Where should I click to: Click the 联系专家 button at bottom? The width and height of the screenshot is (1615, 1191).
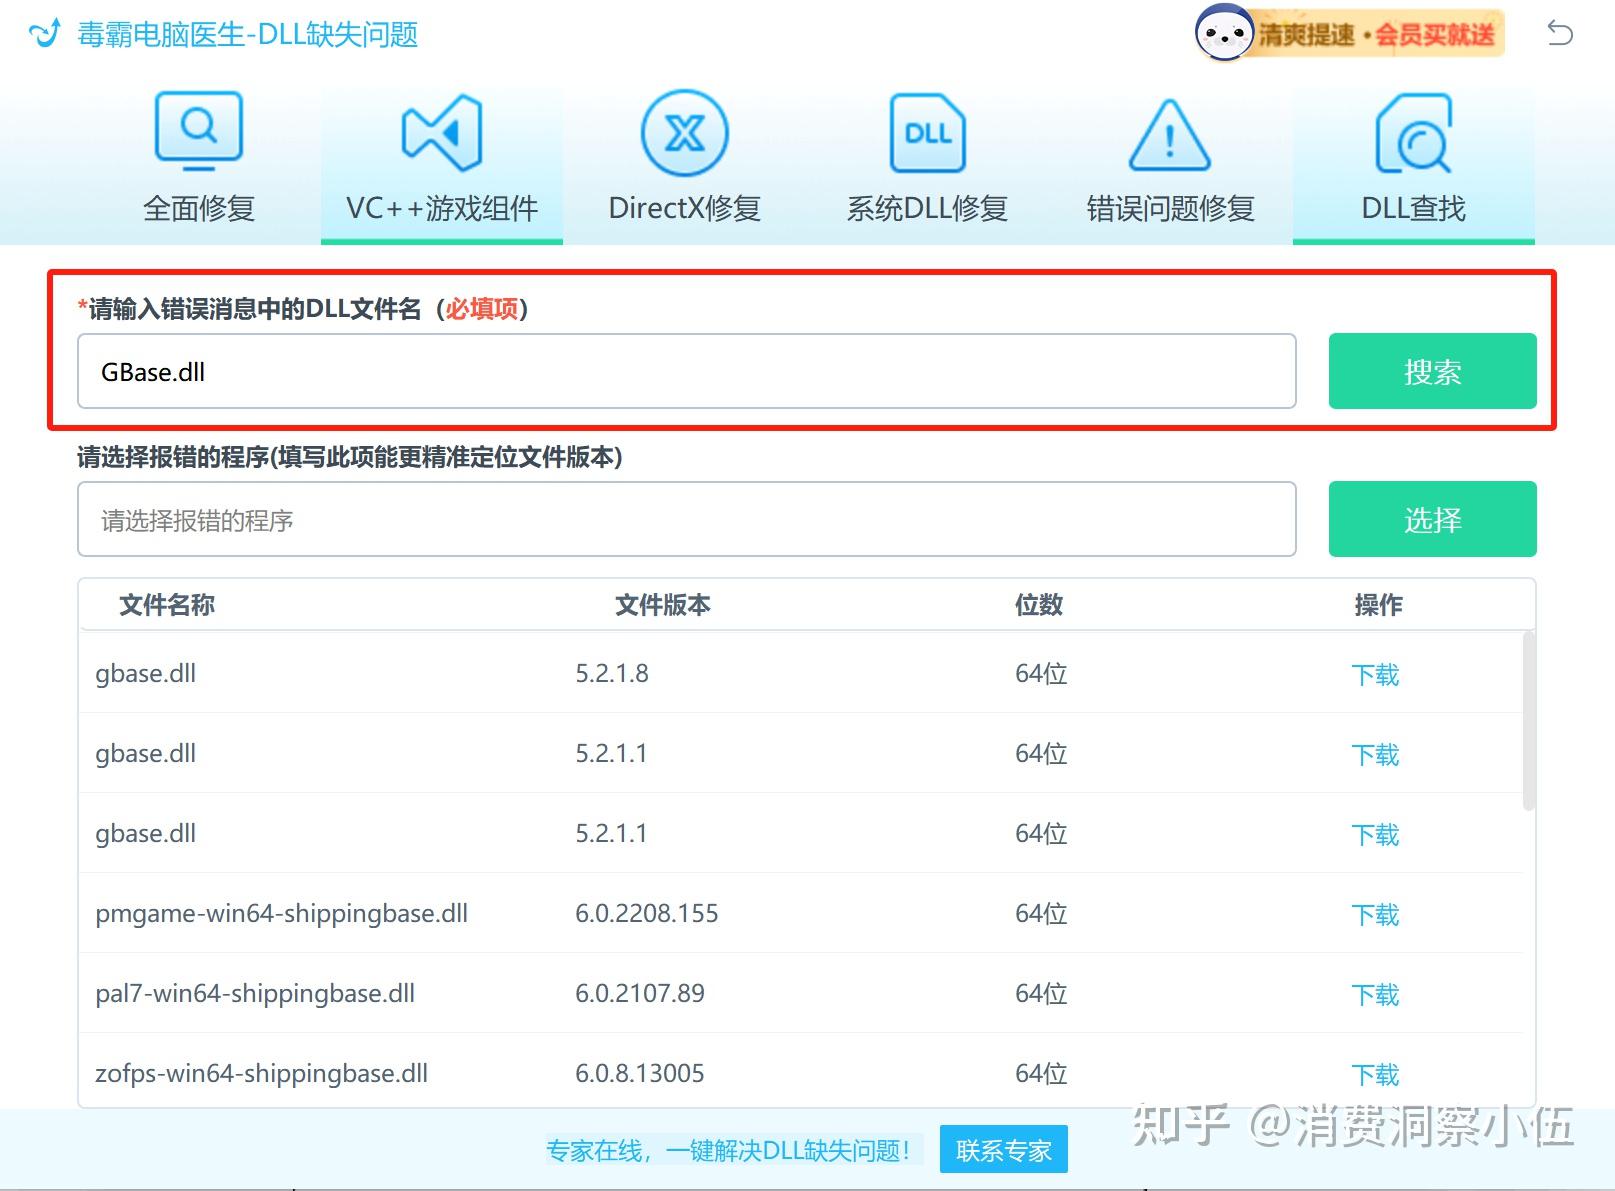pos(1002,1150)
